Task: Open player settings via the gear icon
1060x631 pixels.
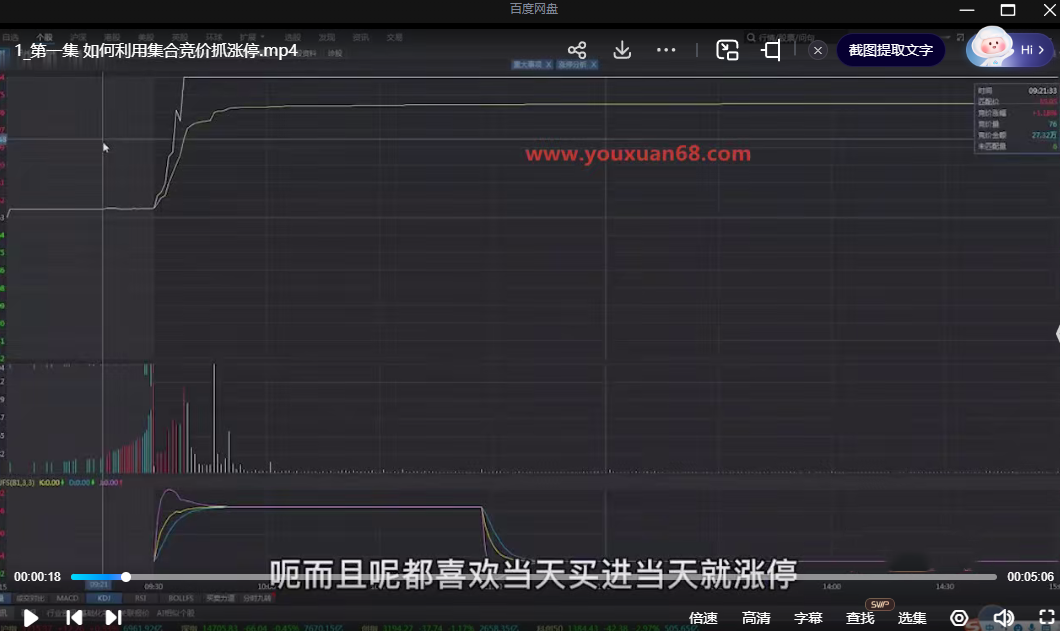Action: (x=959, y=618)
